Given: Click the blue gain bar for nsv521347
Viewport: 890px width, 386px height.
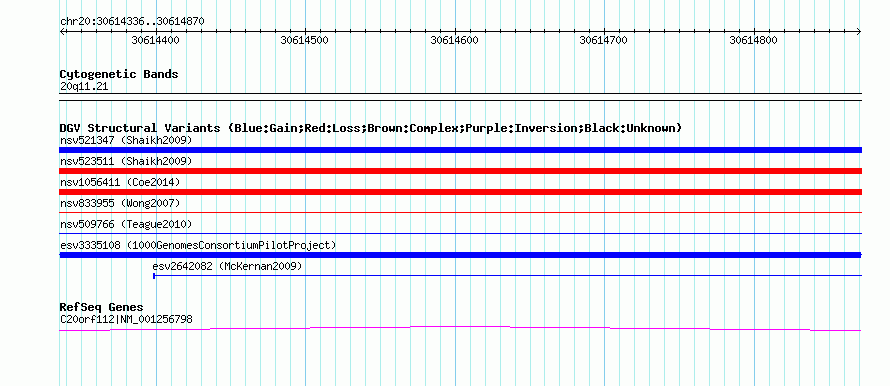Looking at the screenshot, I should point(460,150).
